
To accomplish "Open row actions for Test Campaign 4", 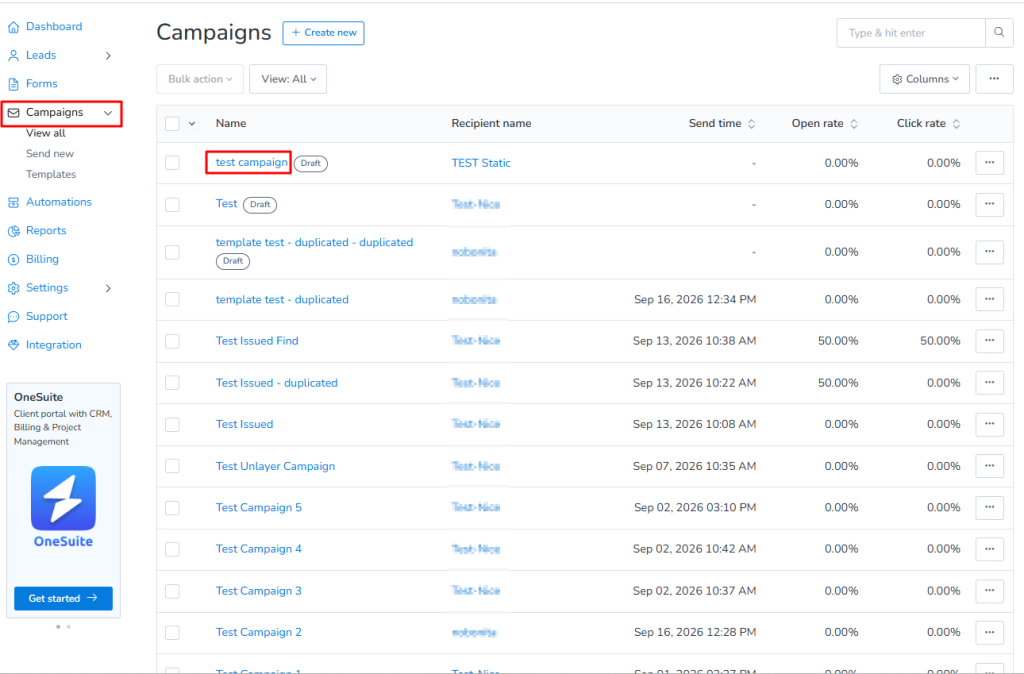I will [989, 549].
